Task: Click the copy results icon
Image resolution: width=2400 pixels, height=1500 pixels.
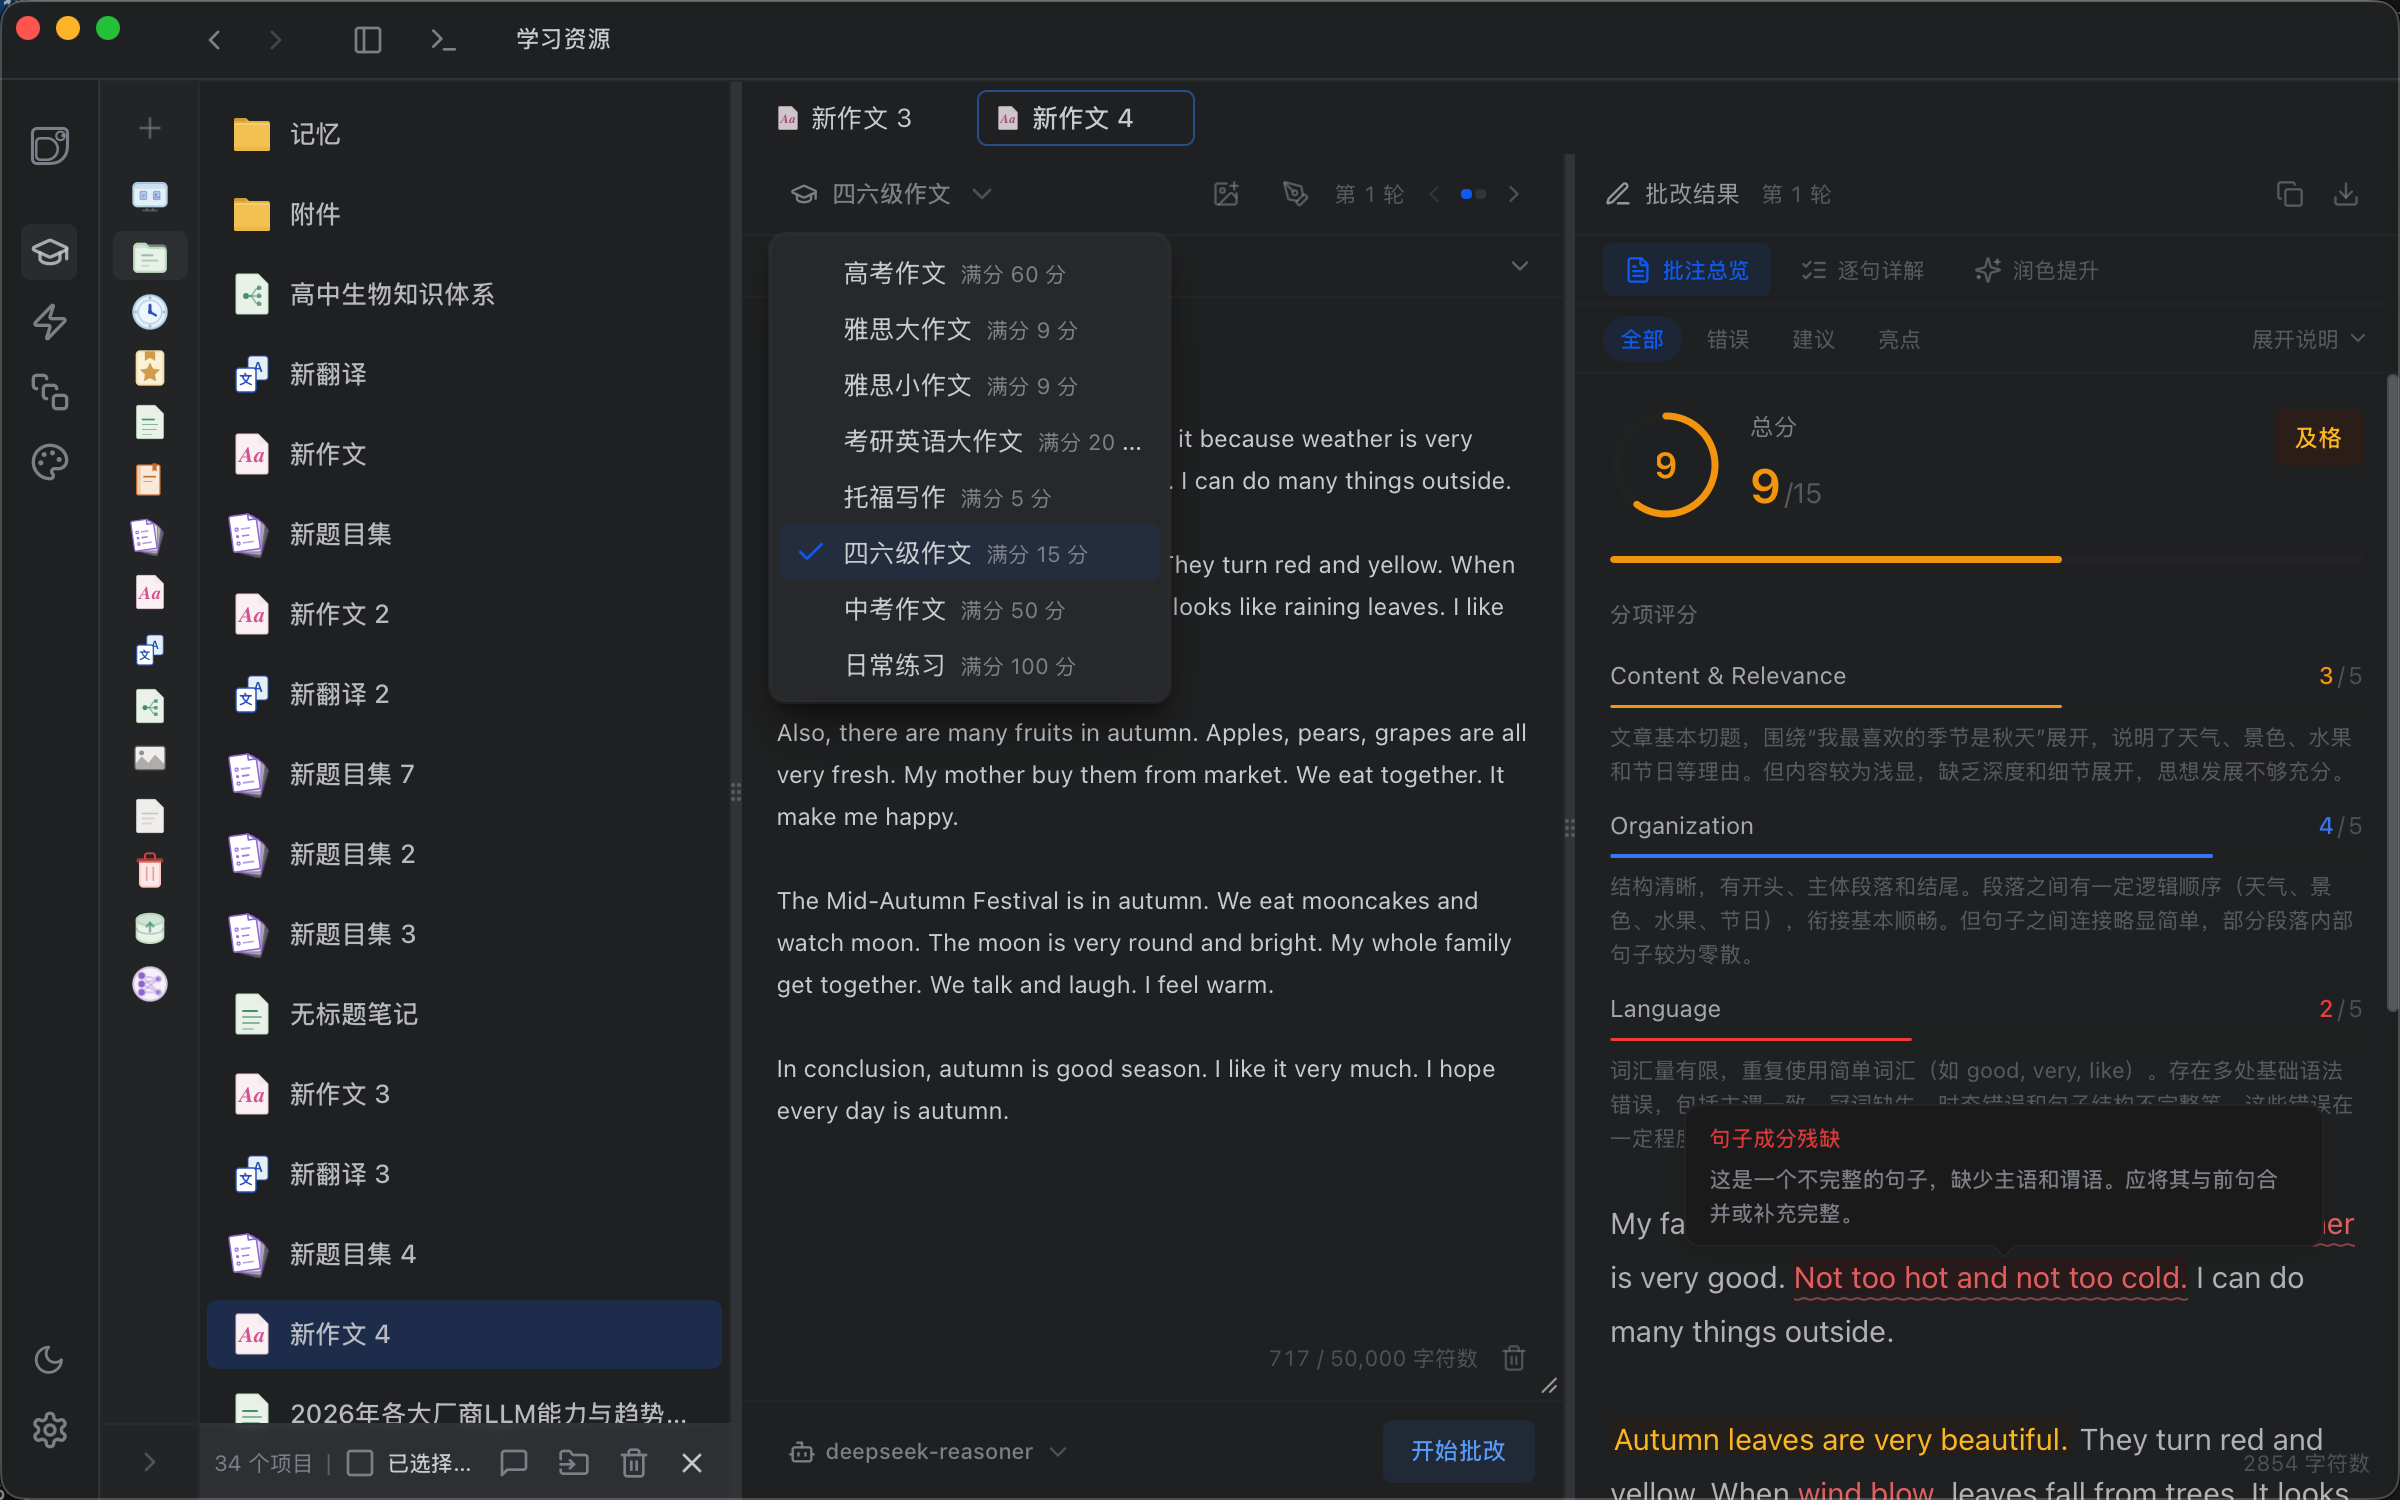Action: (x=2289, y=194)
